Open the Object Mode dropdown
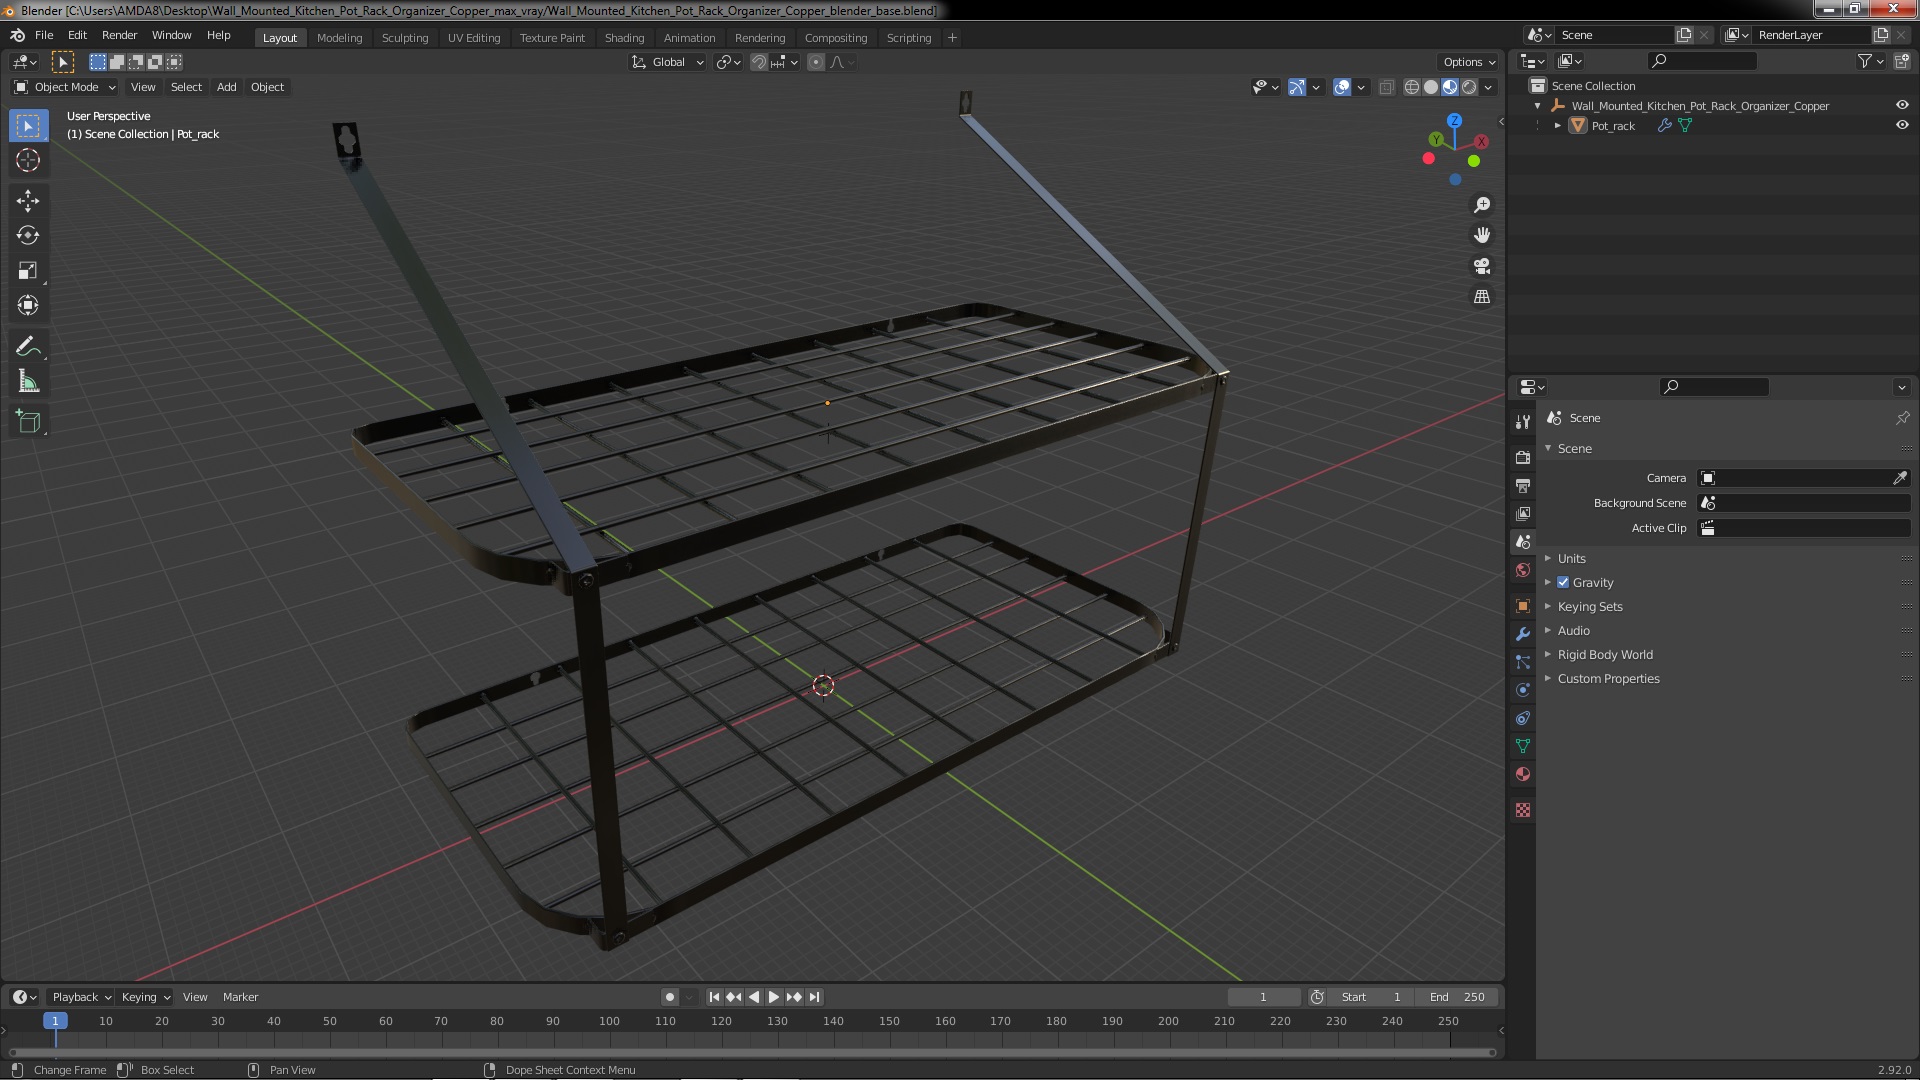This screenshot has height=1080, width=1920. (x=65, y=87)
